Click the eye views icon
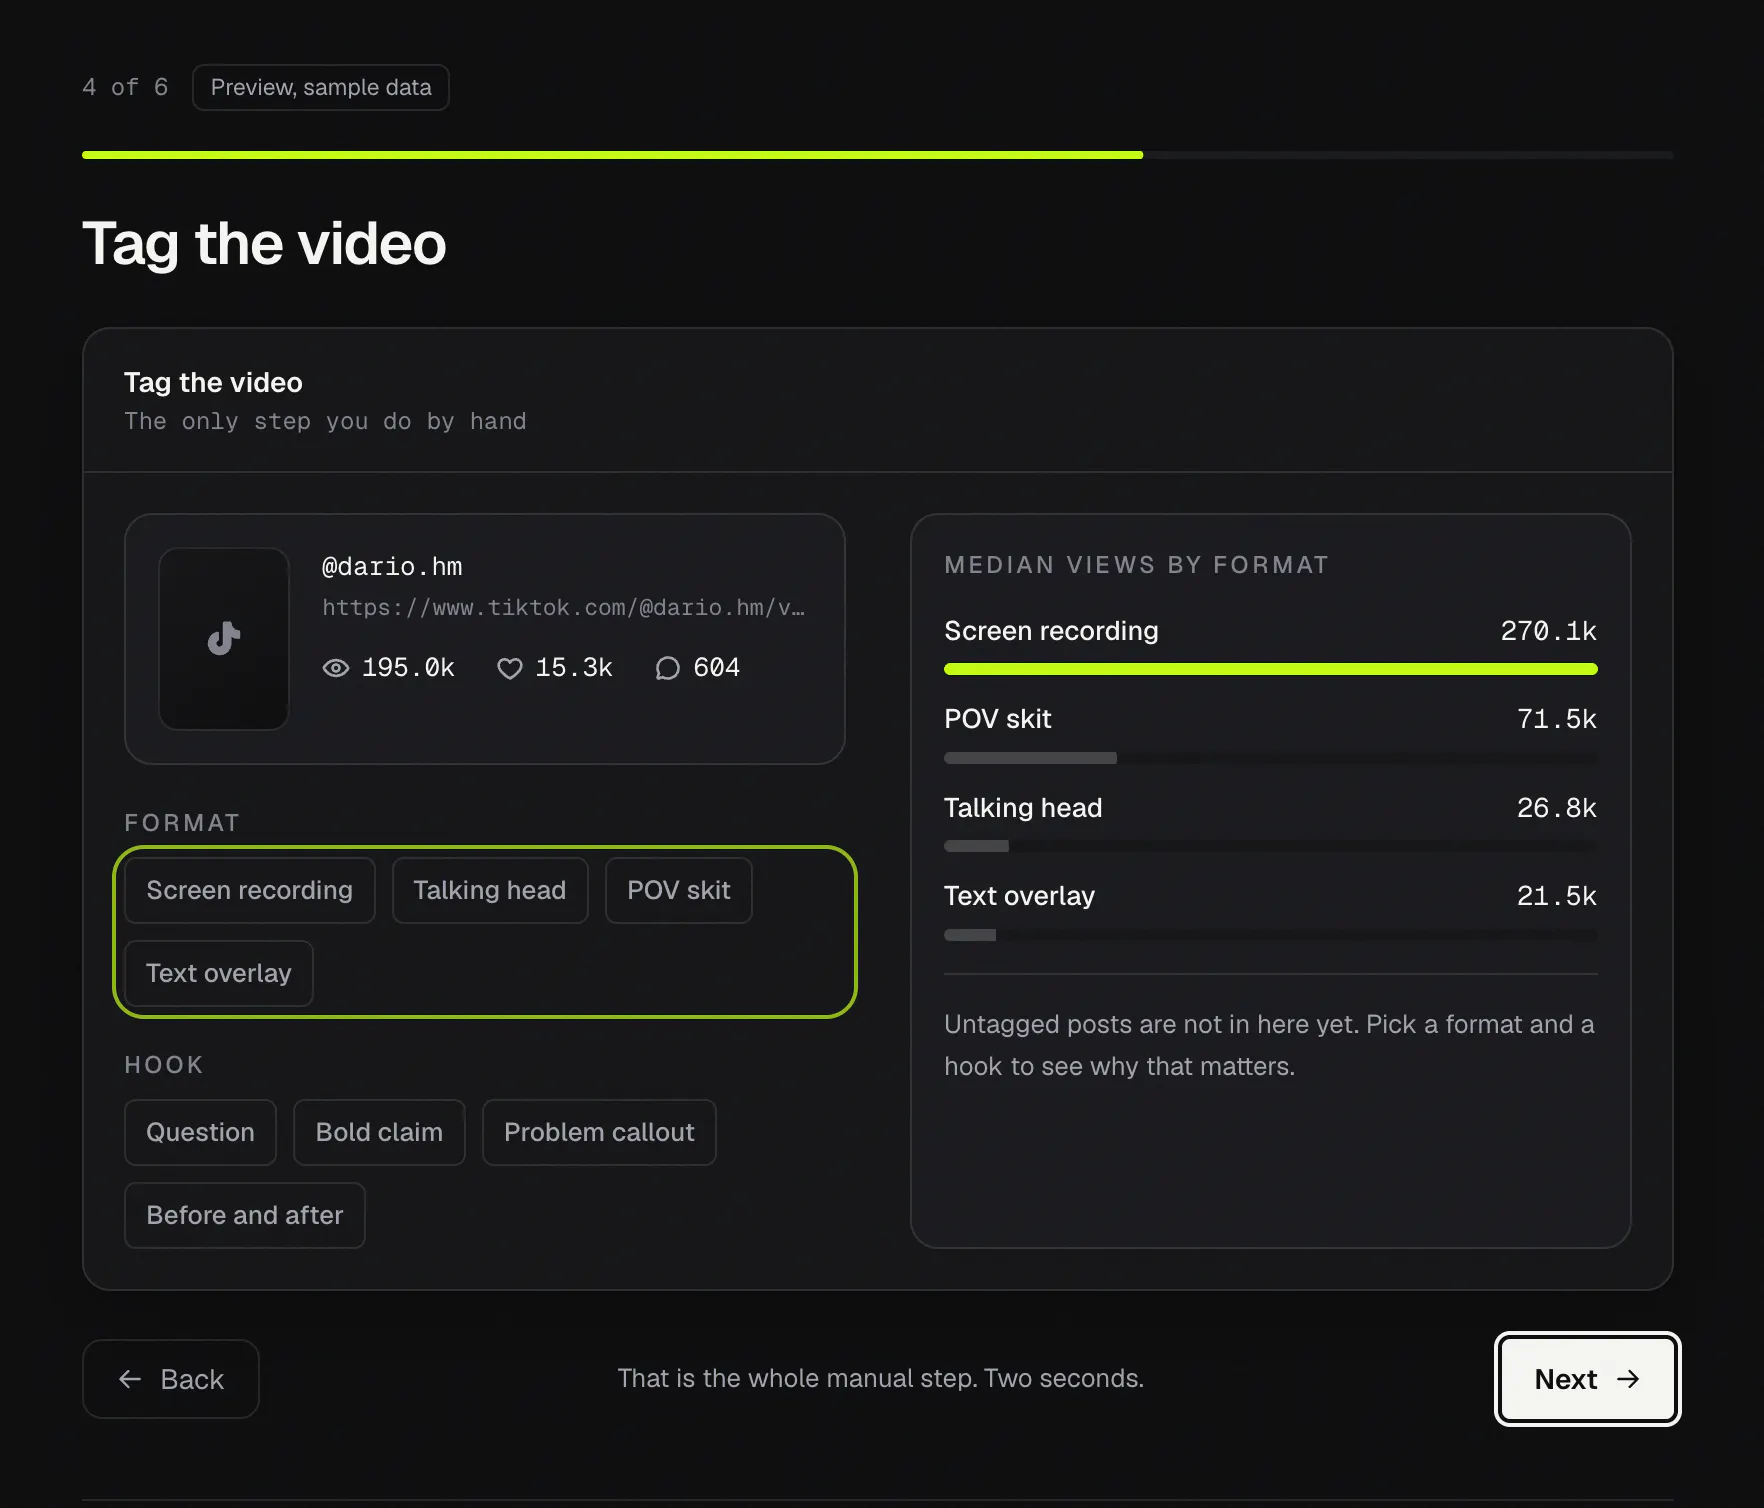The height and width of the screenshot is (1508, 1764). pyautogui.click(x=336, y=668)
